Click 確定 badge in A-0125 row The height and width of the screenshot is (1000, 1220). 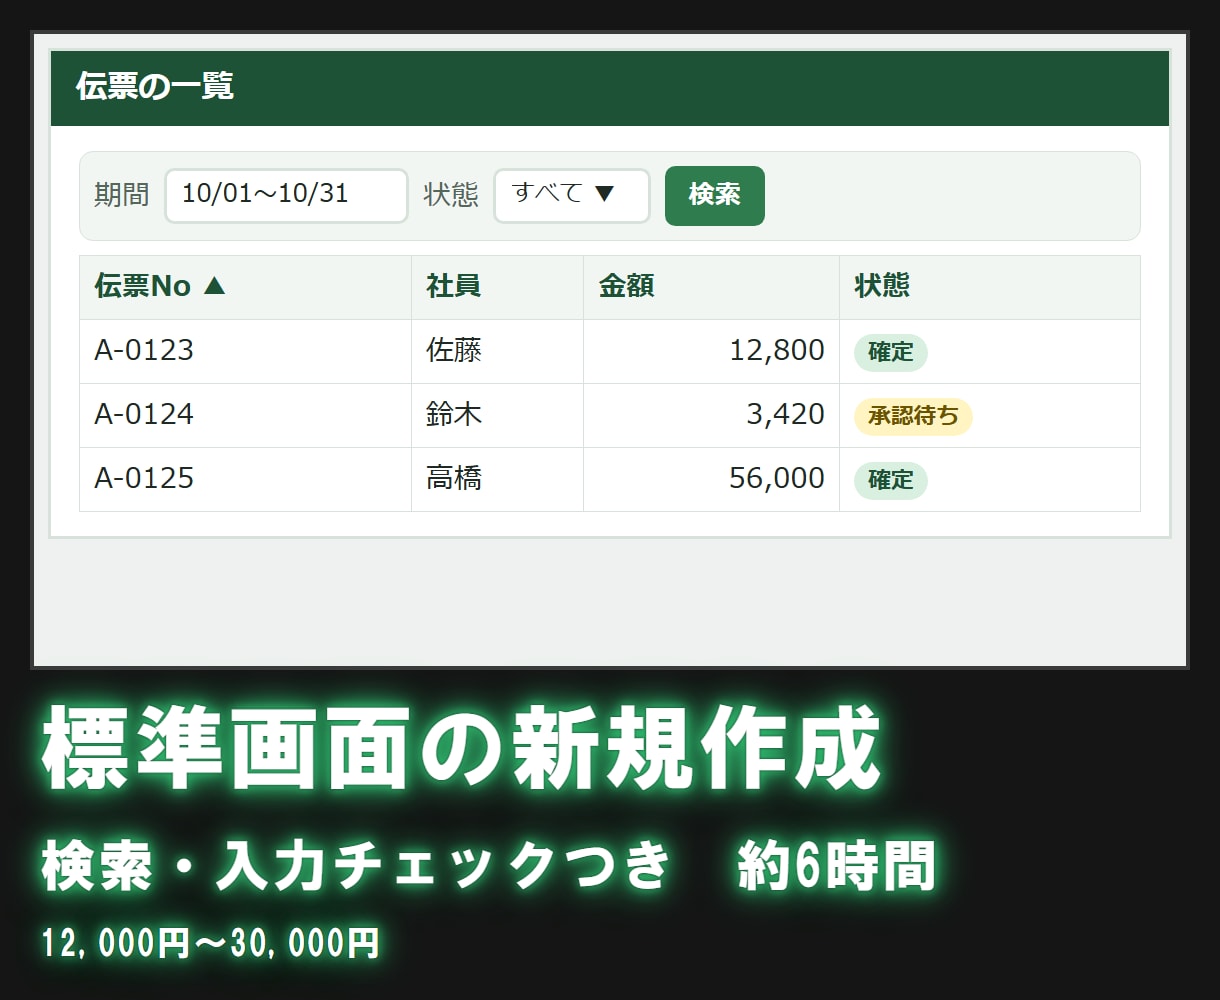click(890, 480)
